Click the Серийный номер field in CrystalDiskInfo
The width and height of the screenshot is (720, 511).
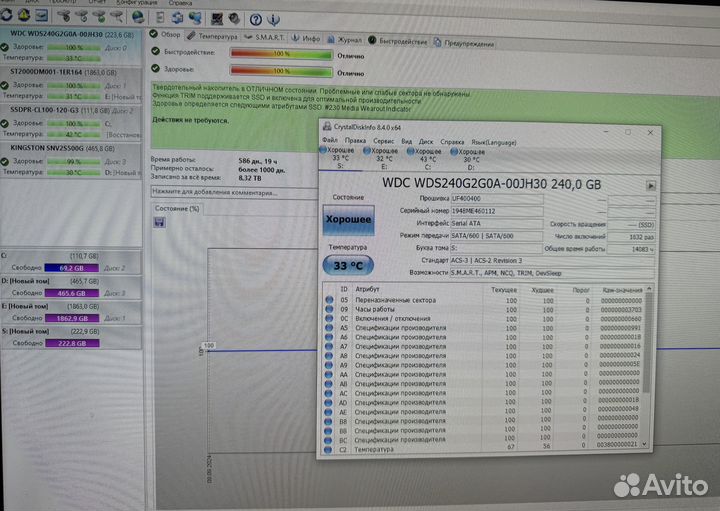coord(497,211)
